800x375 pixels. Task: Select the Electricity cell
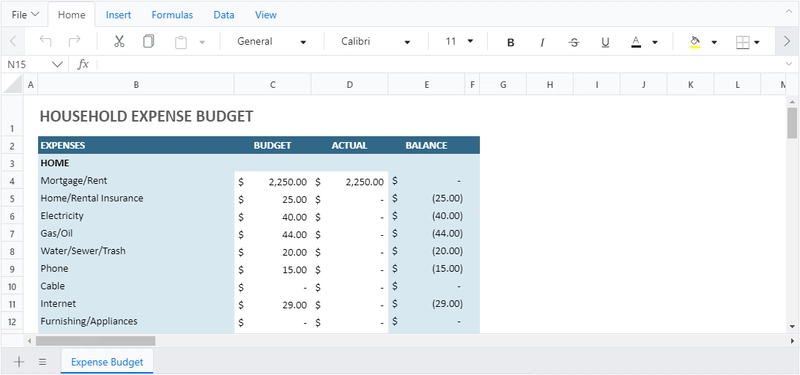(136, 216)
